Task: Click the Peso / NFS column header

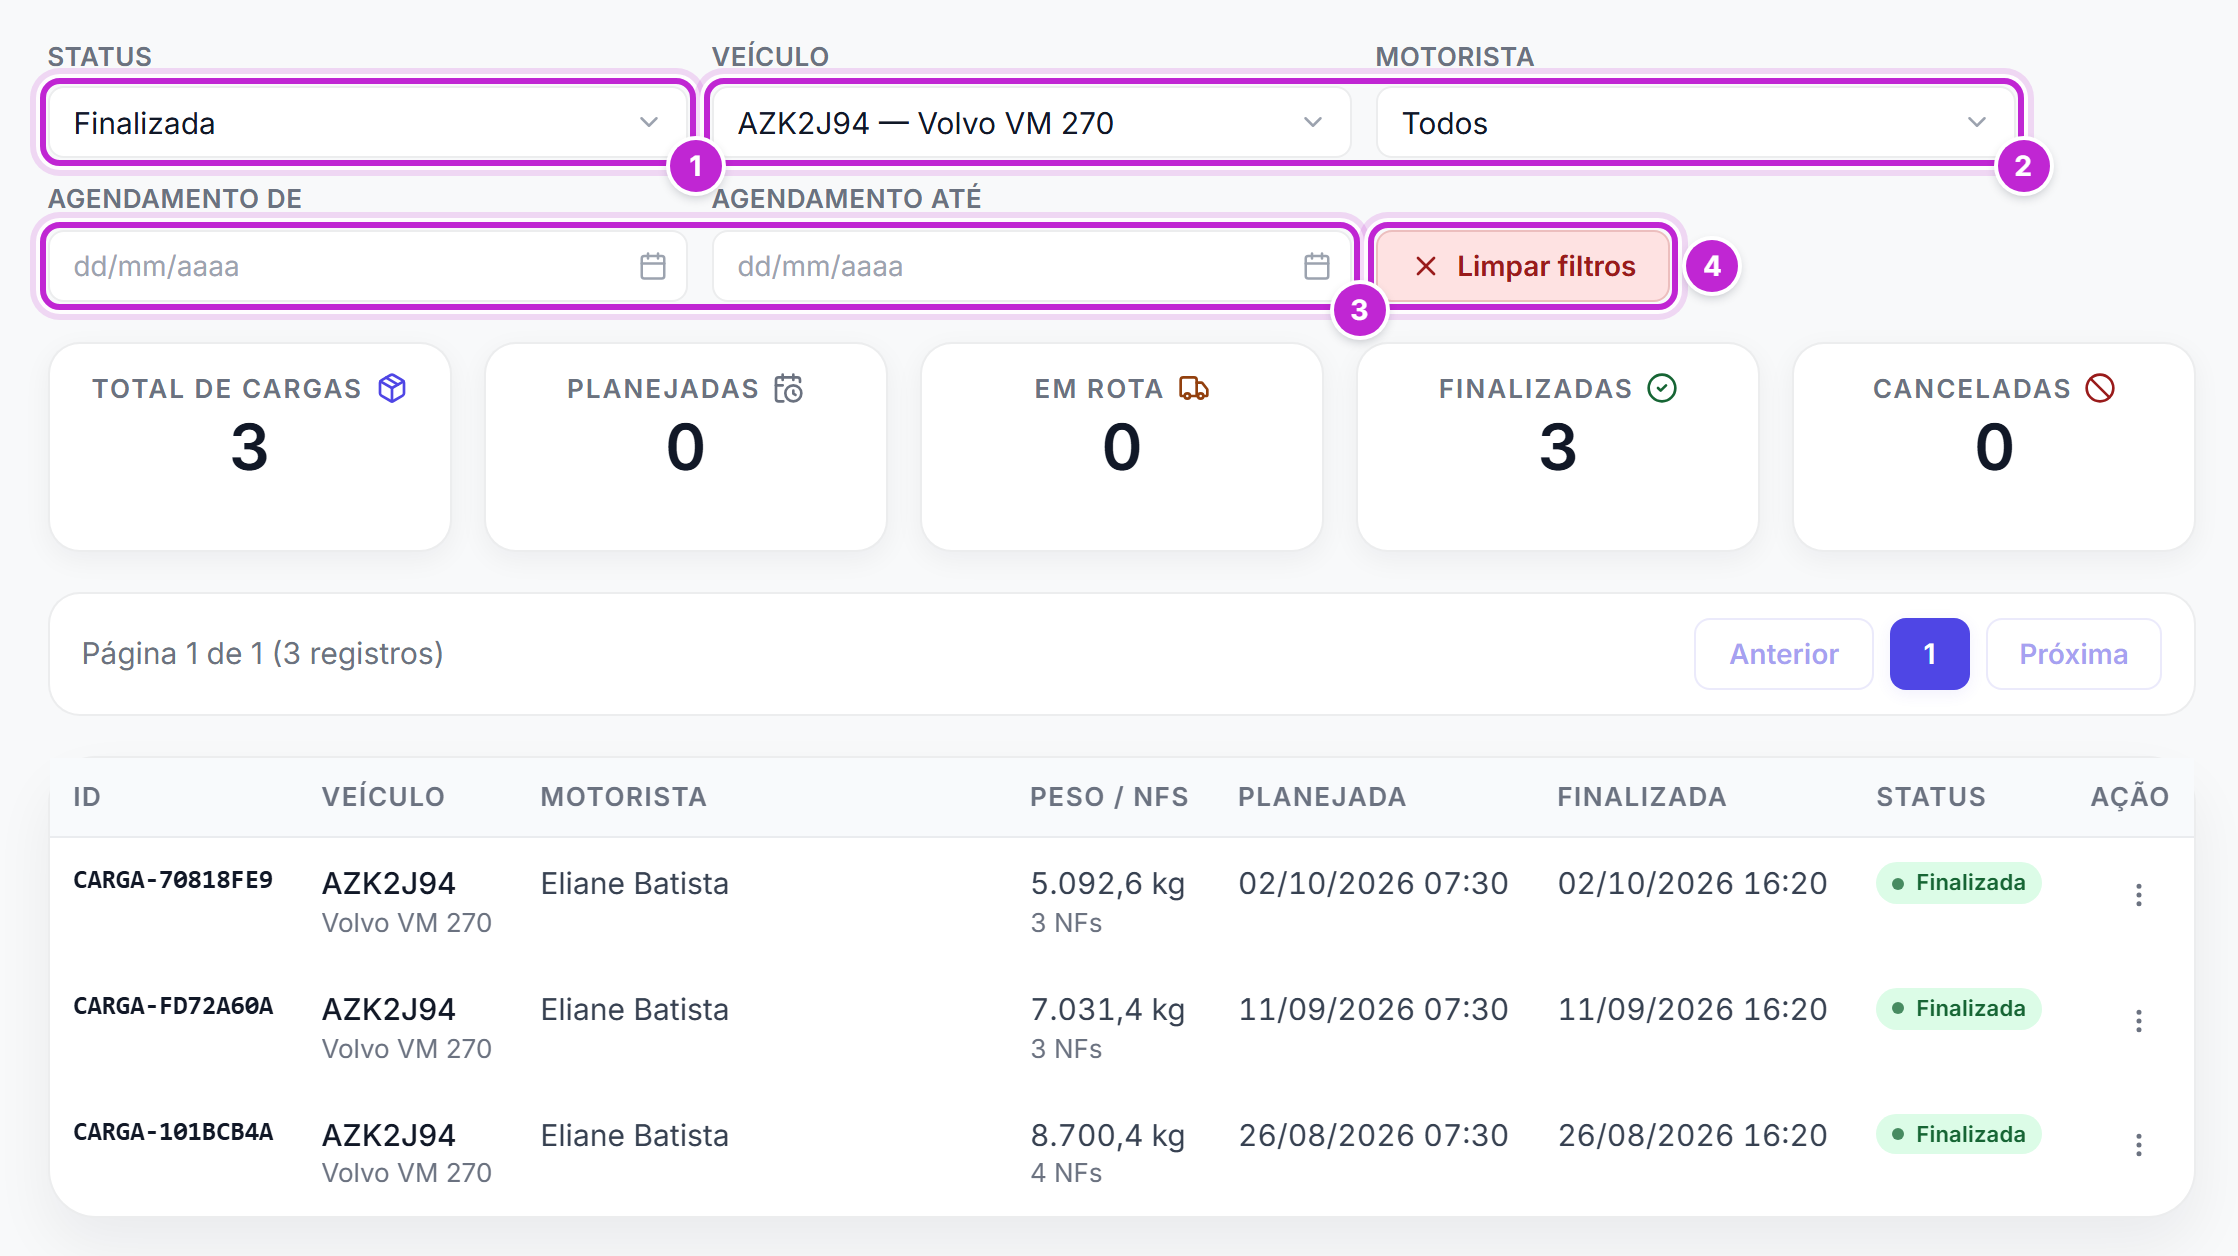Action: [x=1109, y=797]
